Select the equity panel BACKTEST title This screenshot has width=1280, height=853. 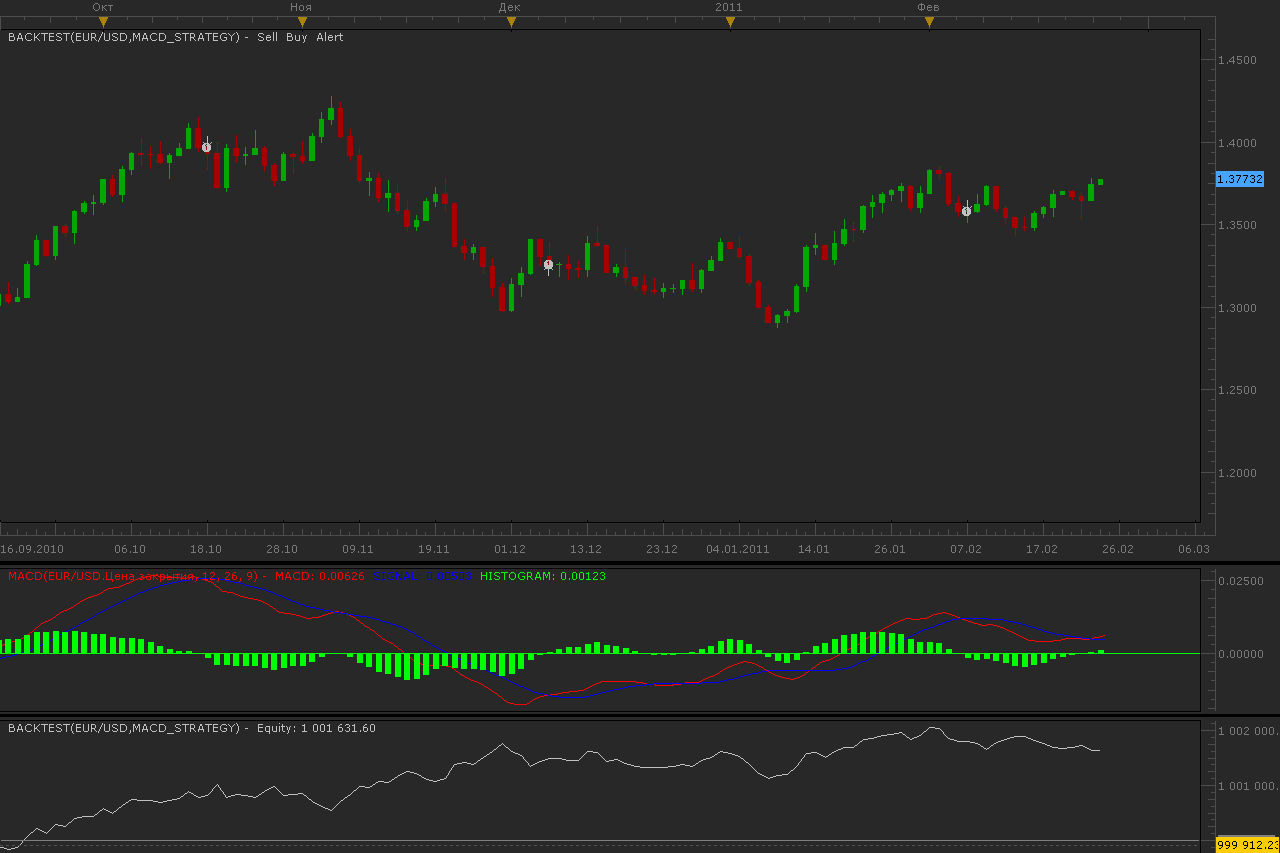tap(125, 728)
